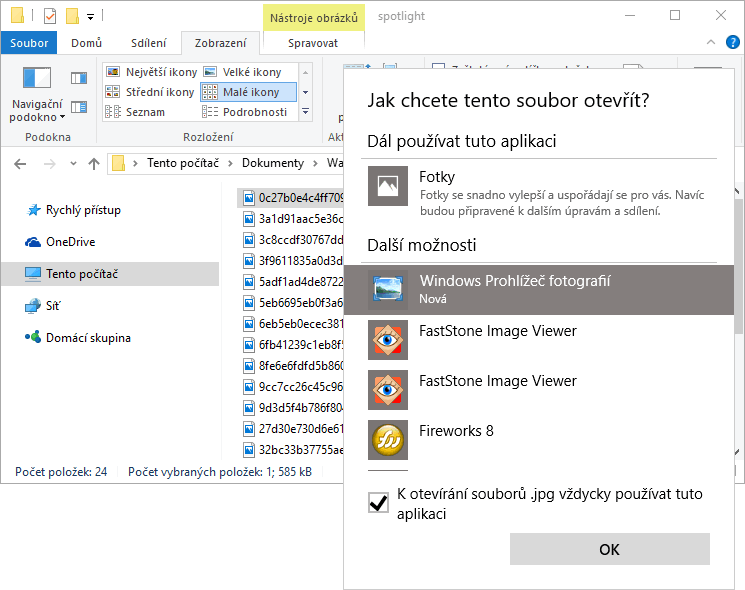Click the Properties checkmark icon in the title bar
This screenshot has height=590, width=745.
49,16
